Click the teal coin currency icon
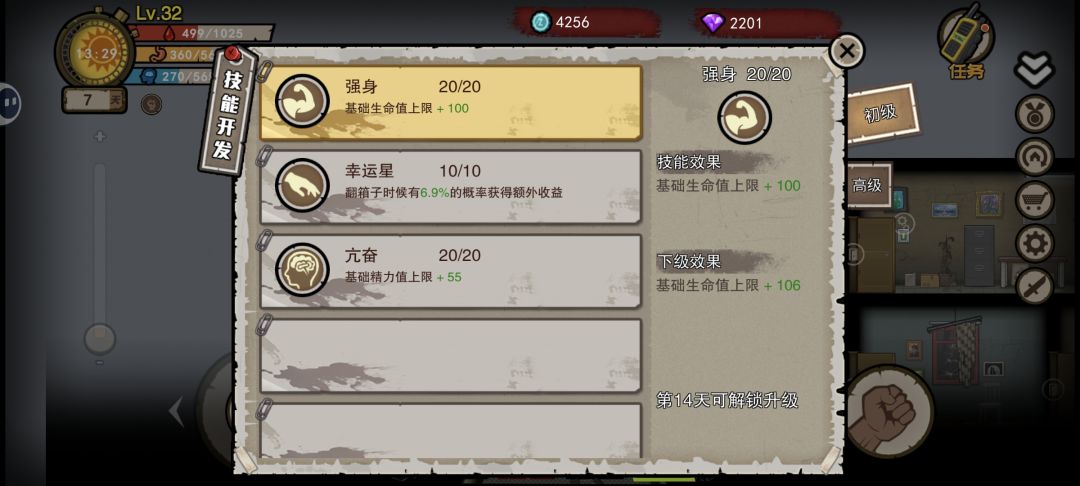This screenshot has width=1080, height=486. coord(541,22)
